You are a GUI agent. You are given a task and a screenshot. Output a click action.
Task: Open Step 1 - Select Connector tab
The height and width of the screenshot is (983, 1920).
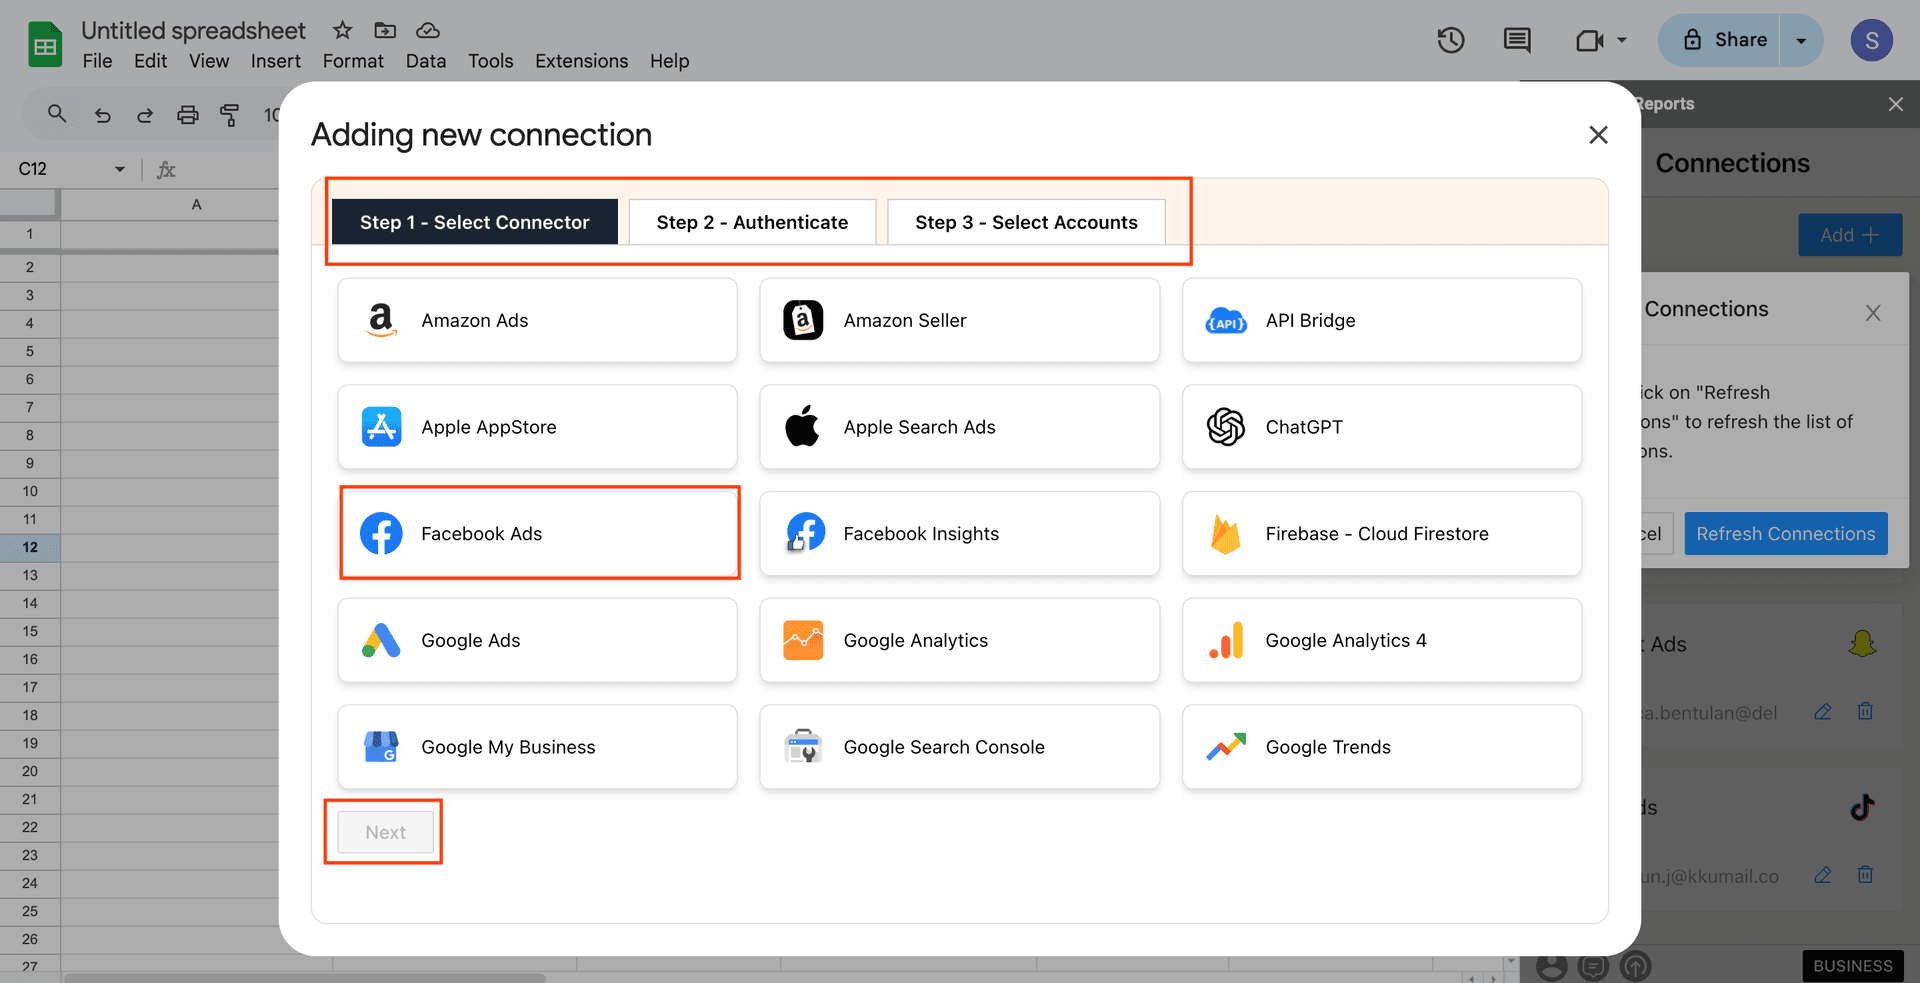pyautogui.click(x=475, y=222)
